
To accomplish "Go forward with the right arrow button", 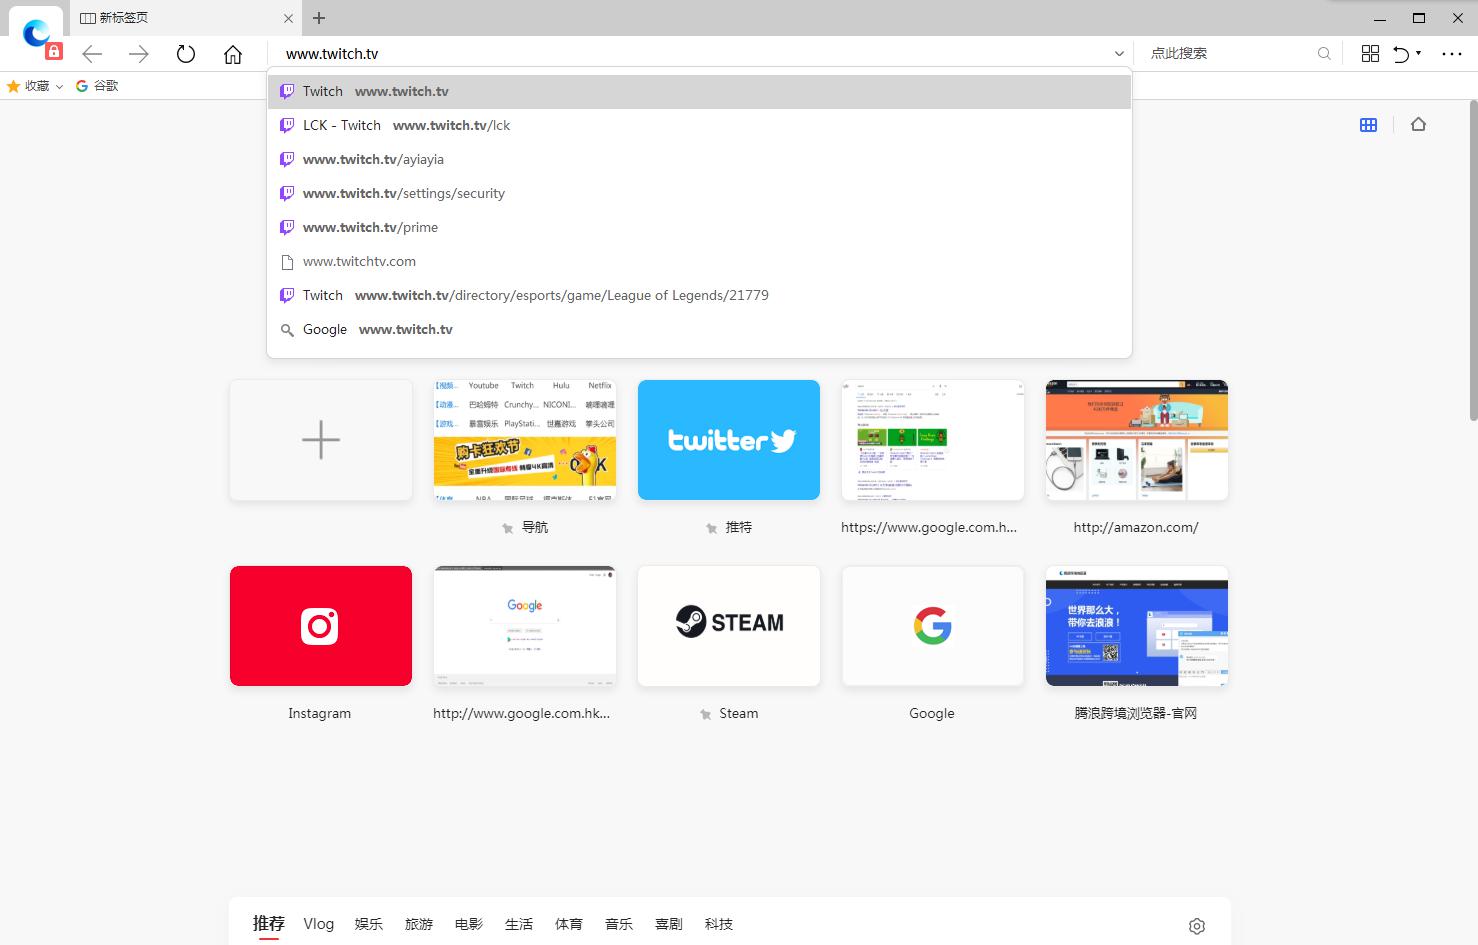I will coord(139,54).
